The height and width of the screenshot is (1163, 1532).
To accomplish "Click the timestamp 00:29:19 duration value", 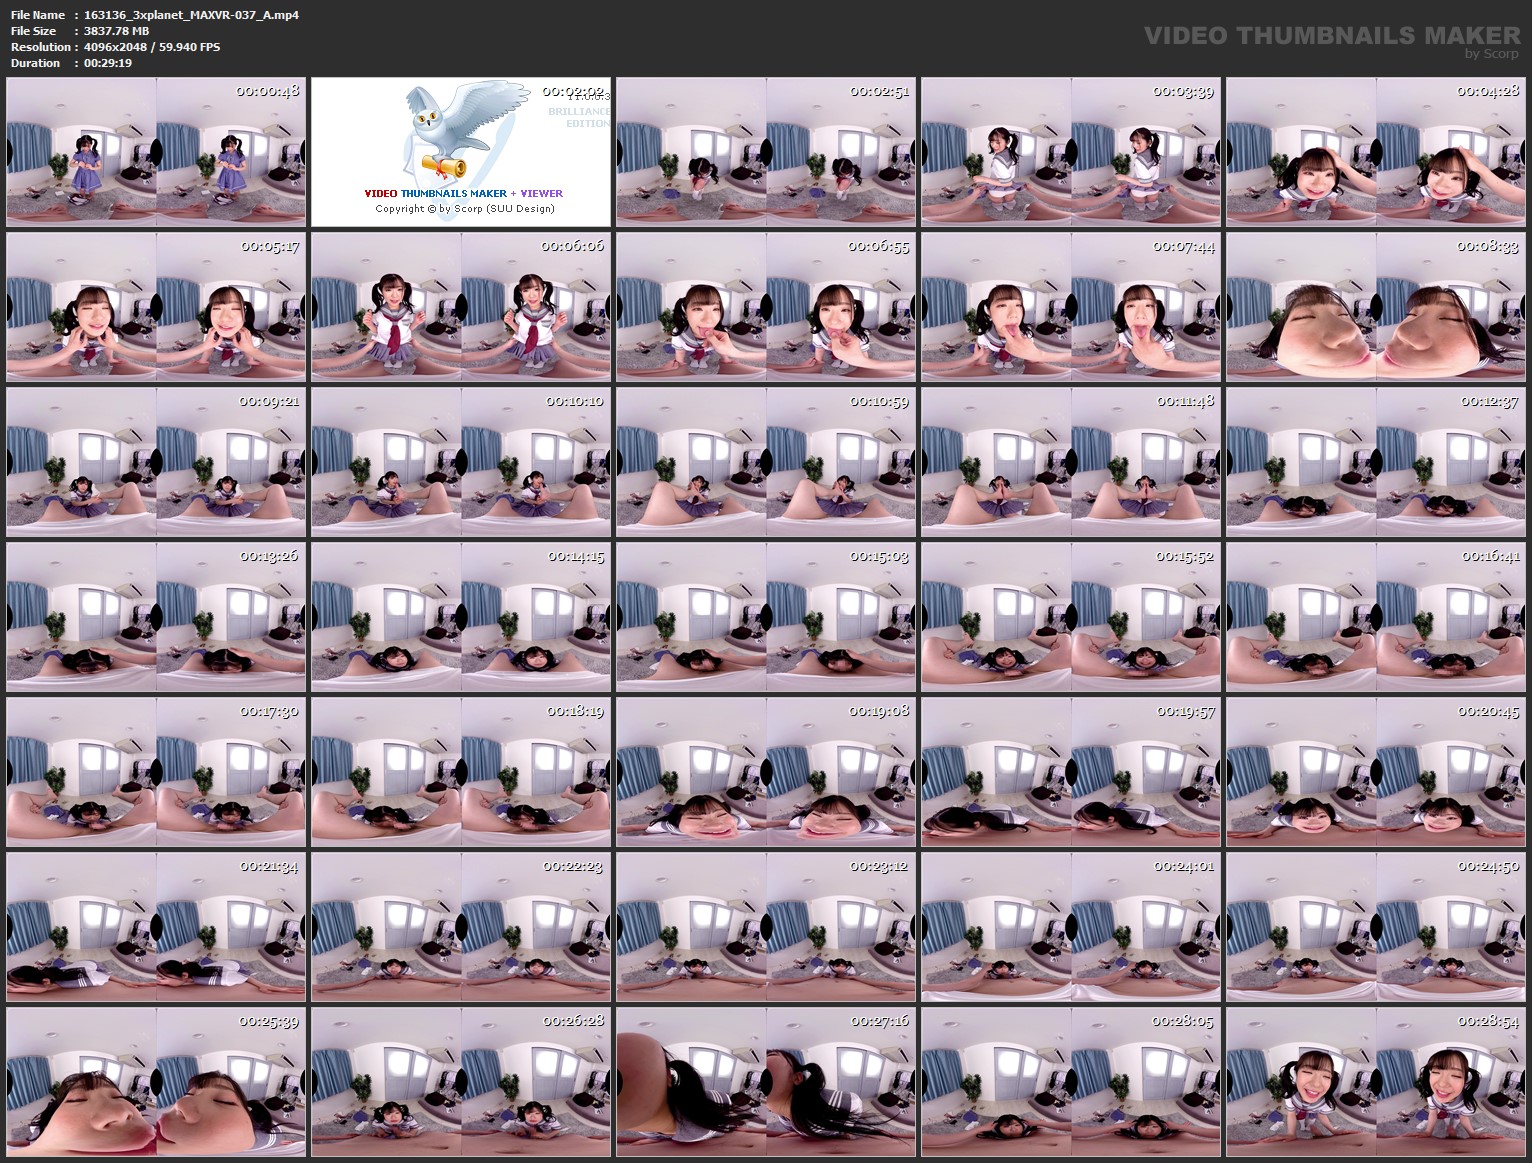I will pyautogui.click(x=106, y=62).
